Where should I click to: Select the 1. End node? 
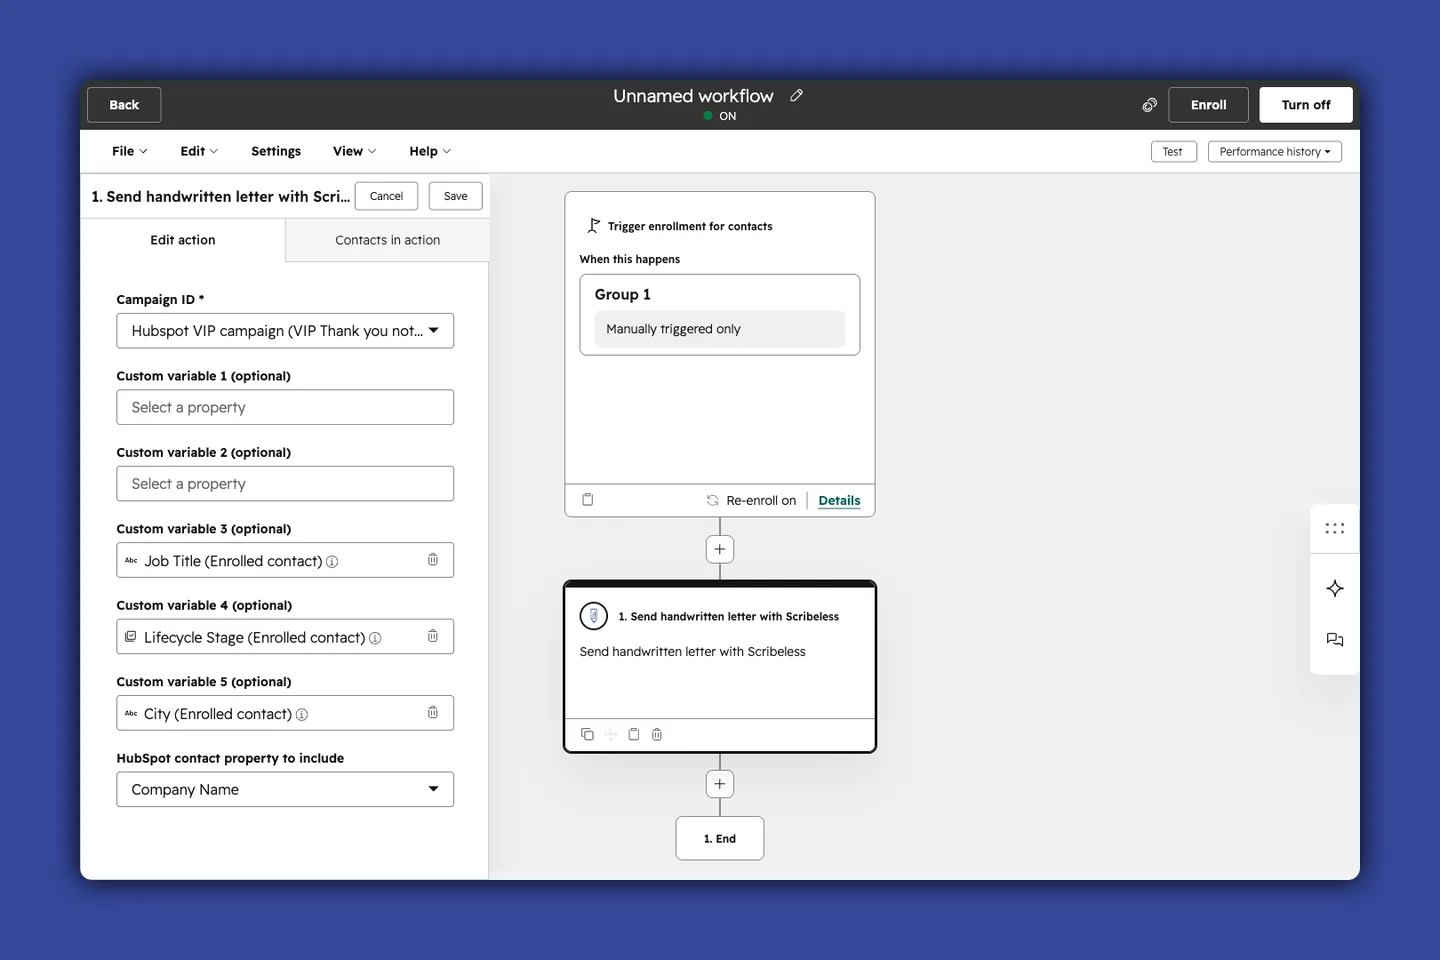720,839
